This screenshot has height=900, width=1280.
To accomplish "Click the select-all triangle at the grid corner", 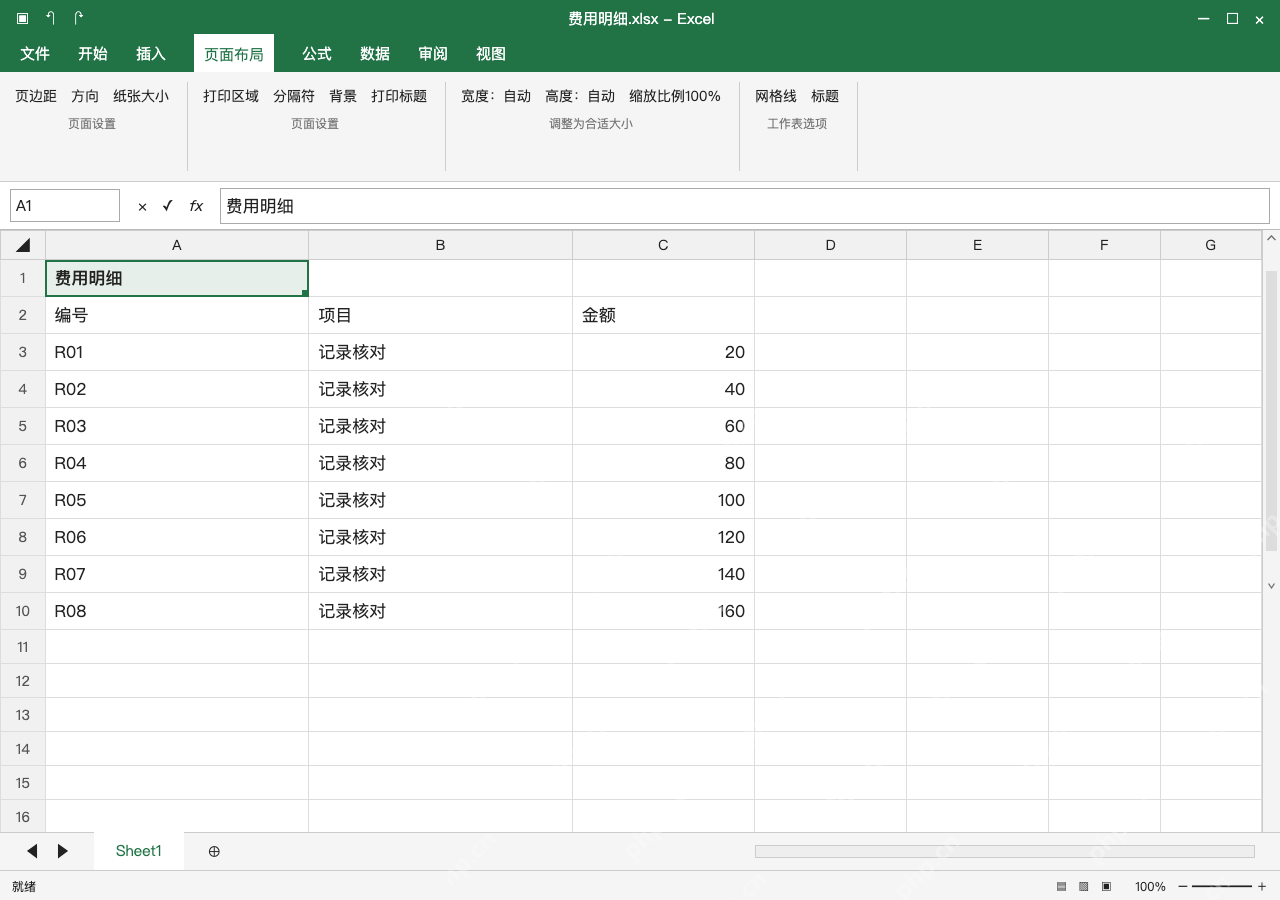I will (23, 245).
